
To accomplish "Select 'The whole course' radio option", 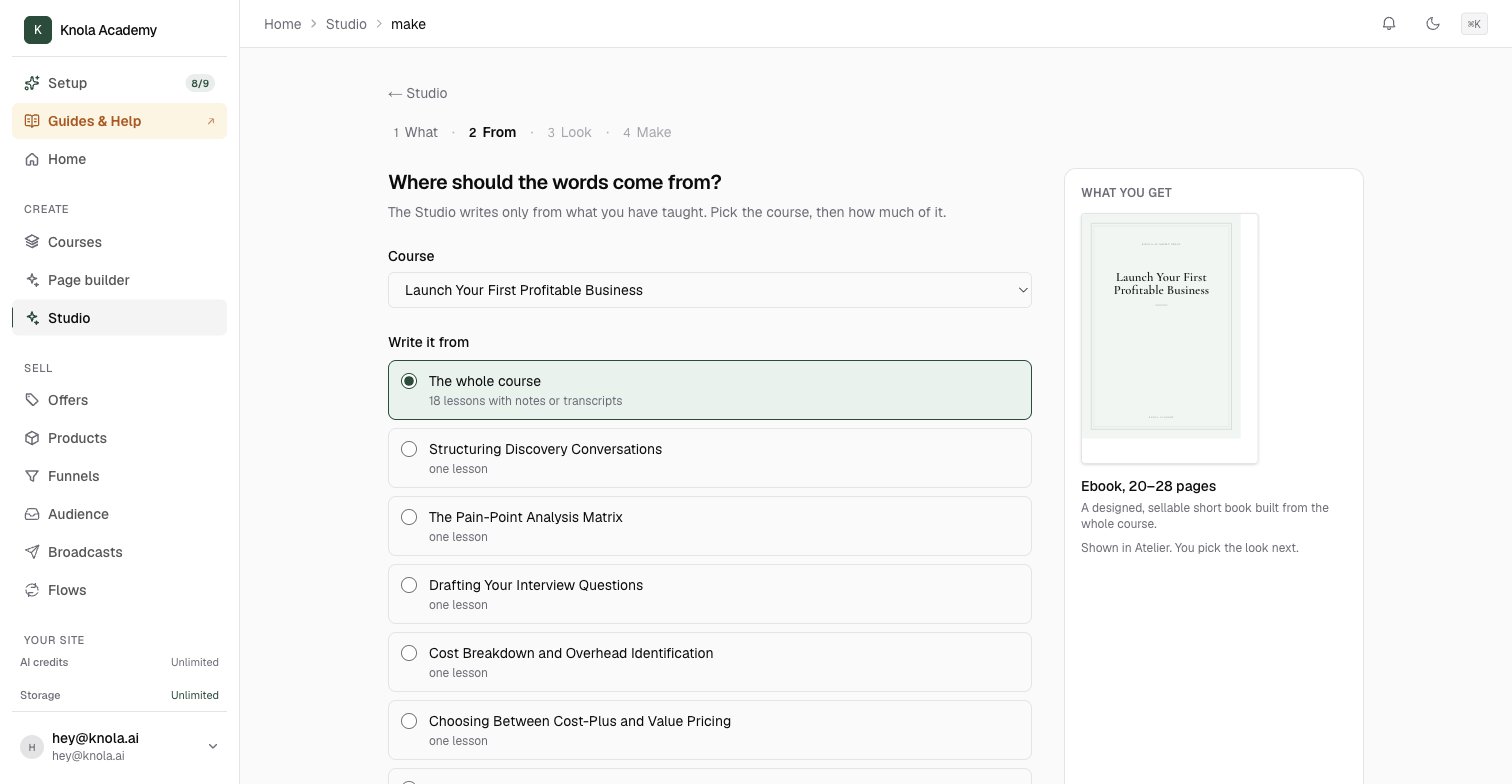I will click(x=409, y=381).
